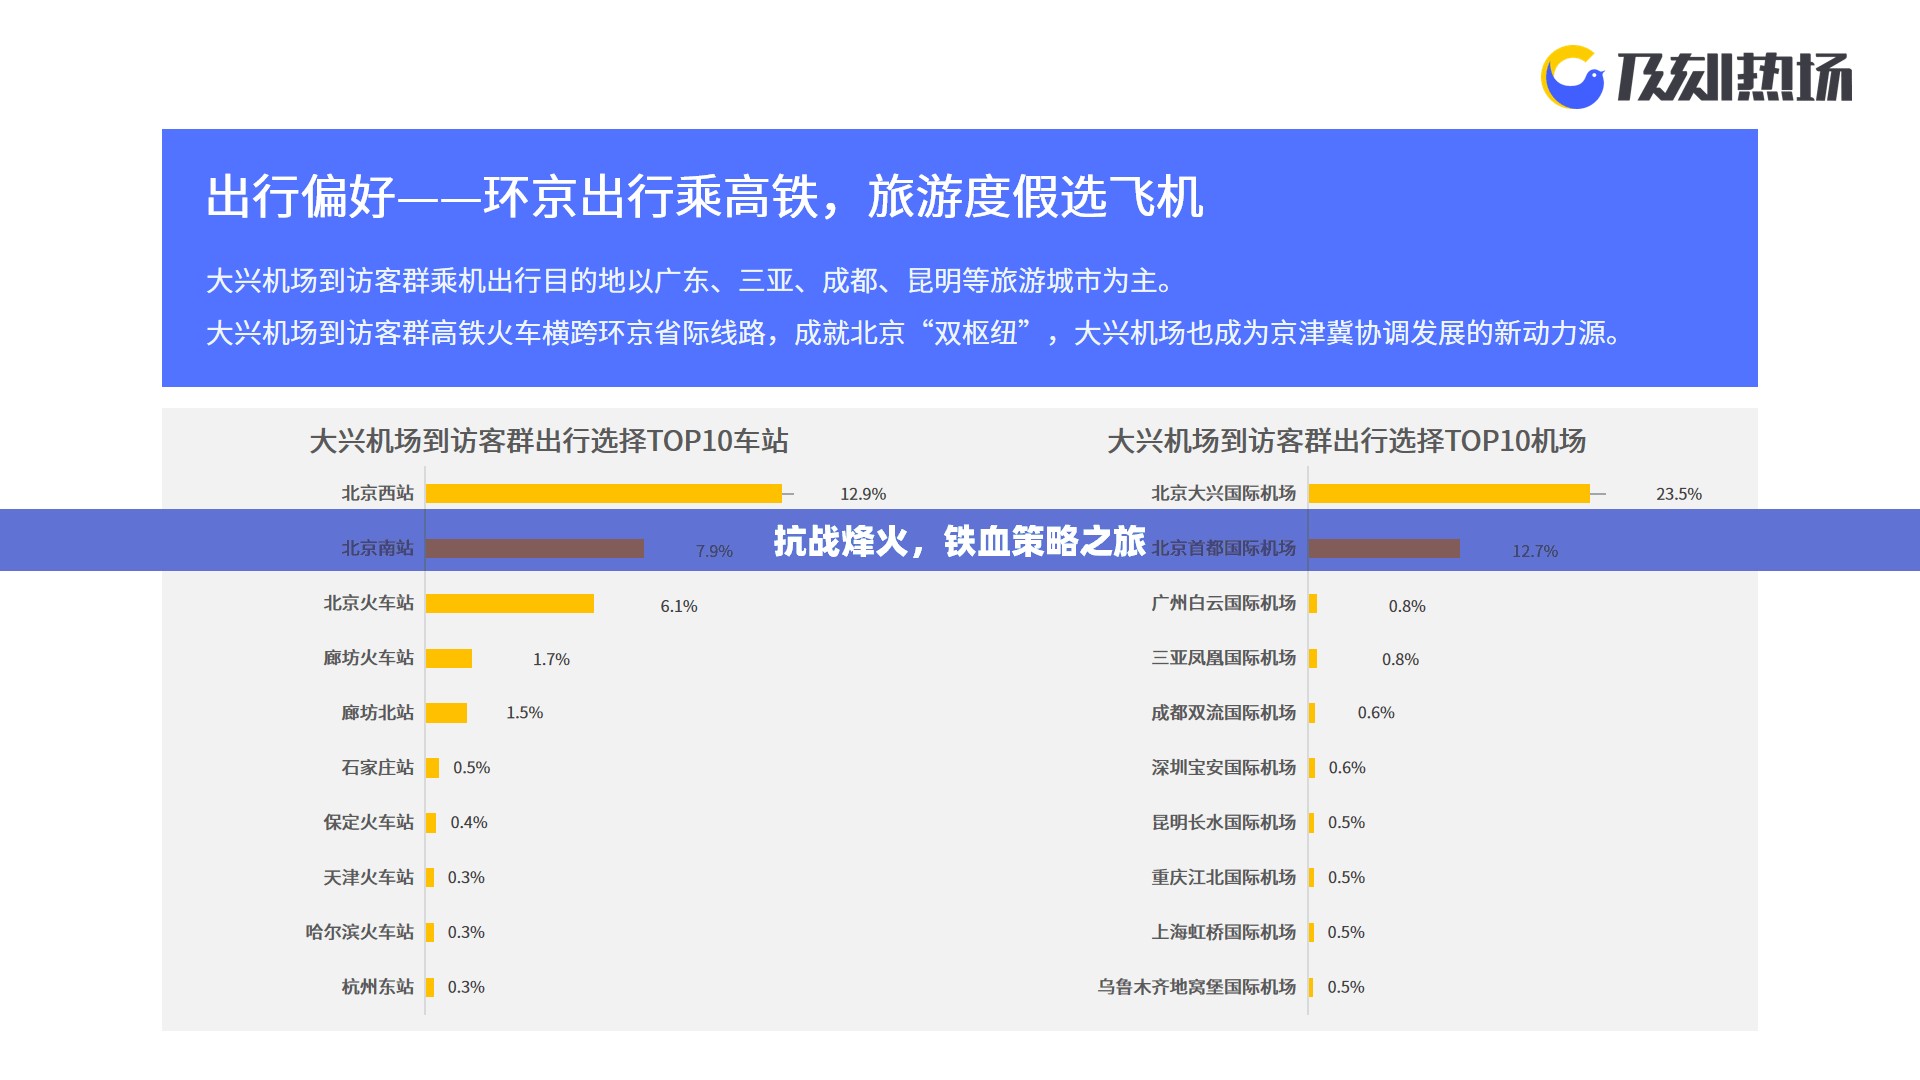This screenshot has width=1920, height=1080.
Task: Click the 12.7% value
Action: click(x=1535, y=551)
